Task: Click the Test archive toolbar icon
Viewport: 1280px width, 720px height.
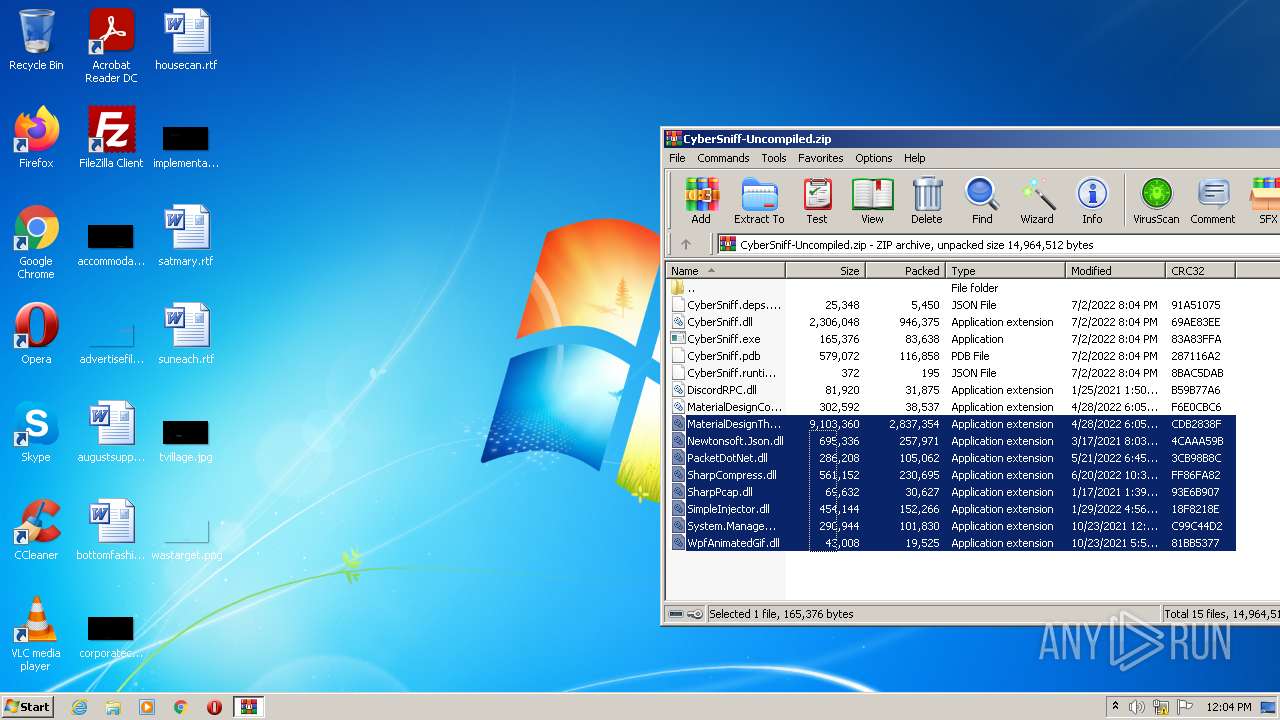Action: point(817,201)
